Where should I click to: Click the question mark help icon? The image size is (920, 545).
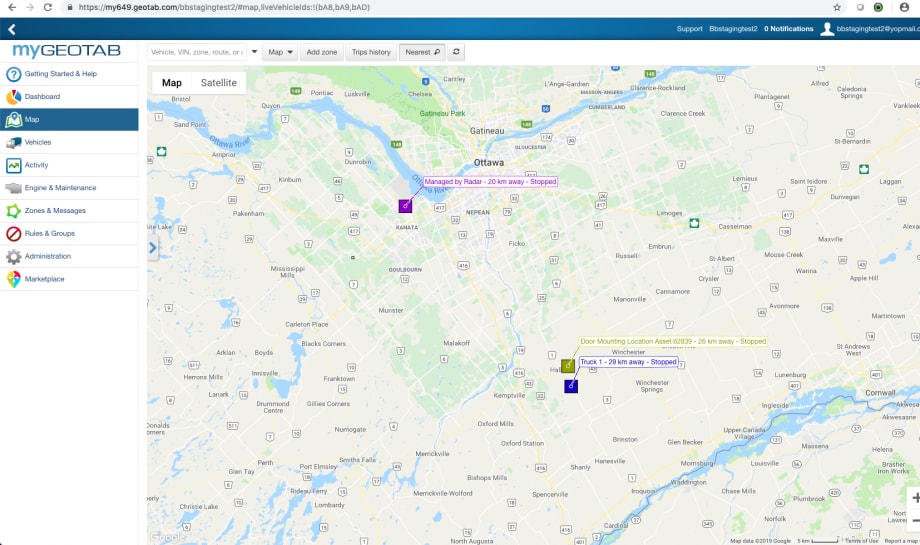(x=13, y=74)
